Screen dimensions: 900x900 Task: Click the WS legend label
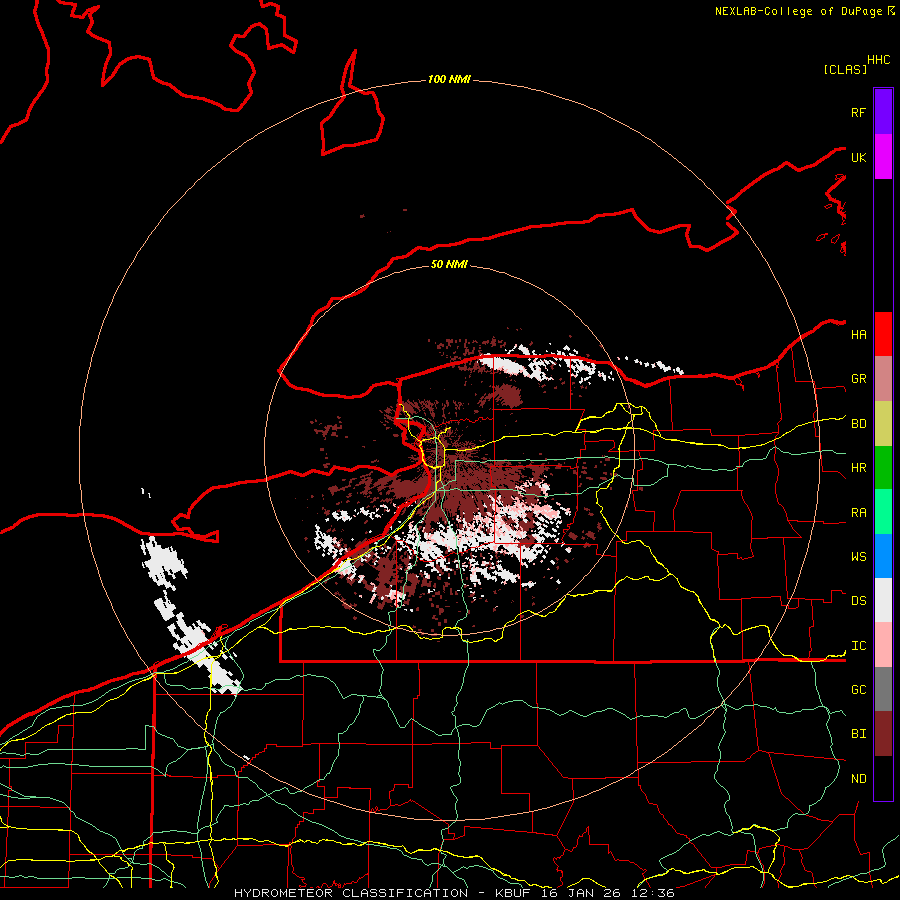click(x=858, y=556)
